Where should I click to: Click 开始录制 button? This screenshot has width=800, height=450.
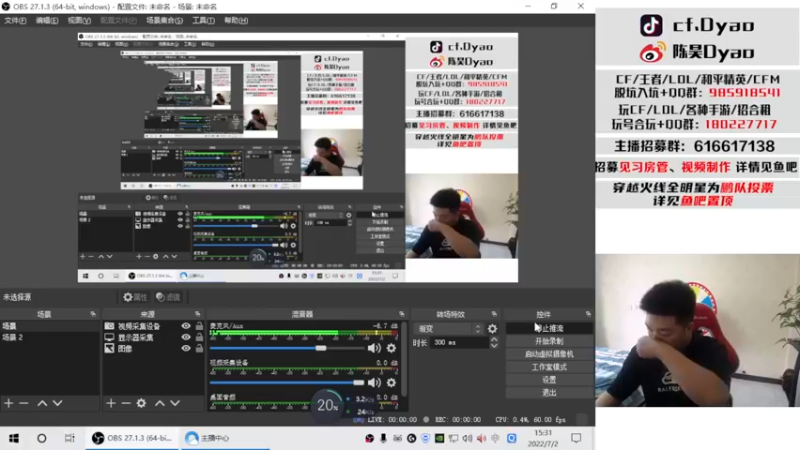coord(549,341)
